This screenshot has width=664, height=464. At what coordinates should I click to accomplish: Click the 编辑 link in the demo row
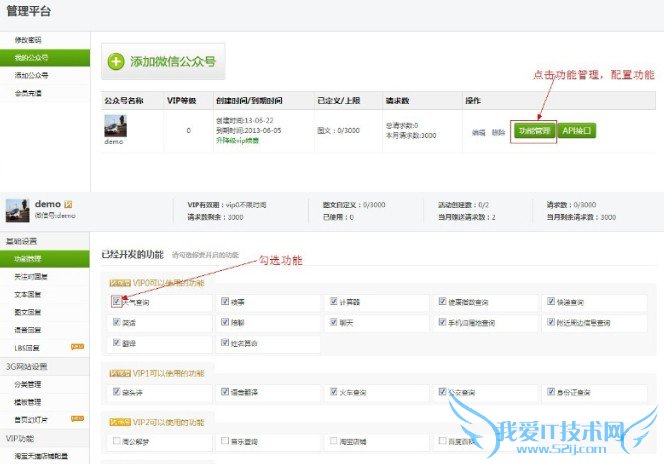point(478,132)
